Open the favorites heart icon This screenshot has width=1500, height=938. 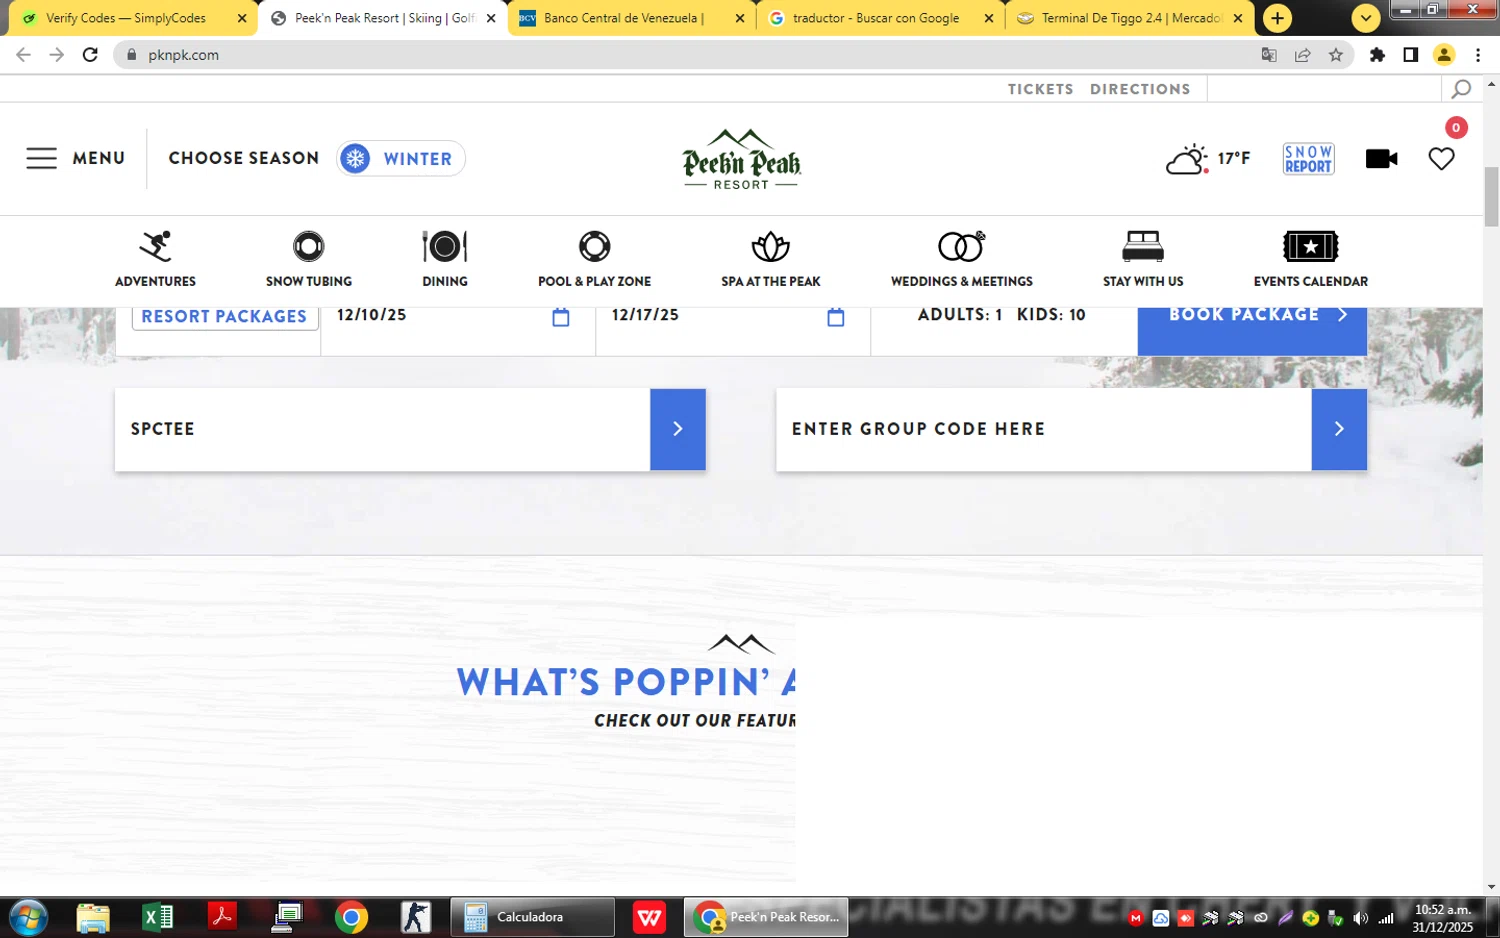tap(1441, 159)
